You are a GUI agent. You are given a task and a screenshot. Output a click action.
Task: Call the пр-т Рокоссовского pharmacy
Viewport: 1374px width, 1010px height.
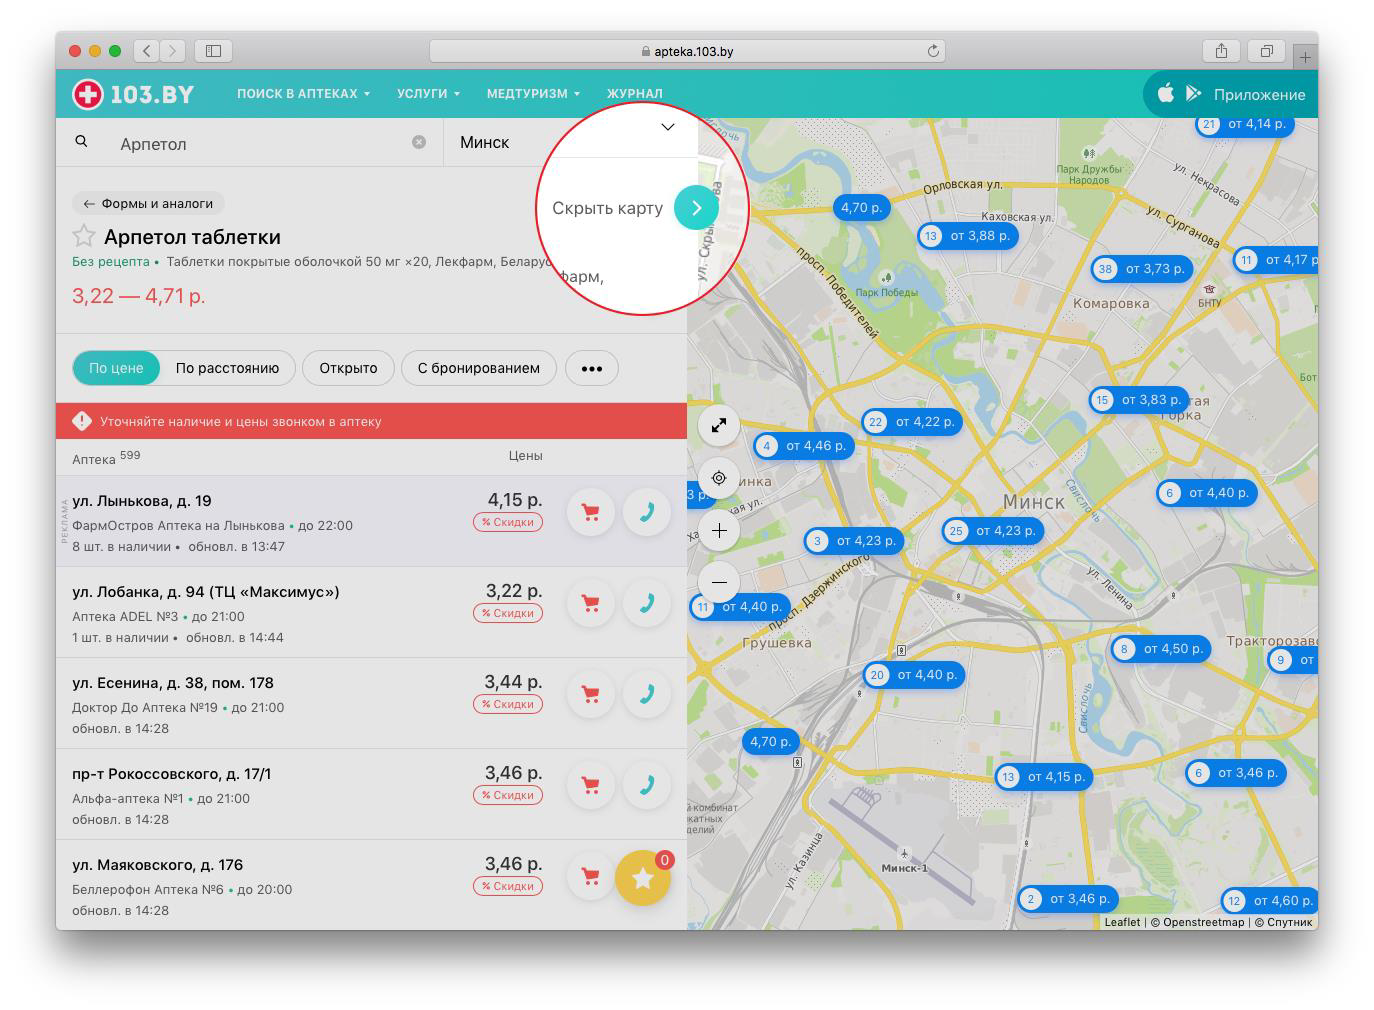pos(646,785)
